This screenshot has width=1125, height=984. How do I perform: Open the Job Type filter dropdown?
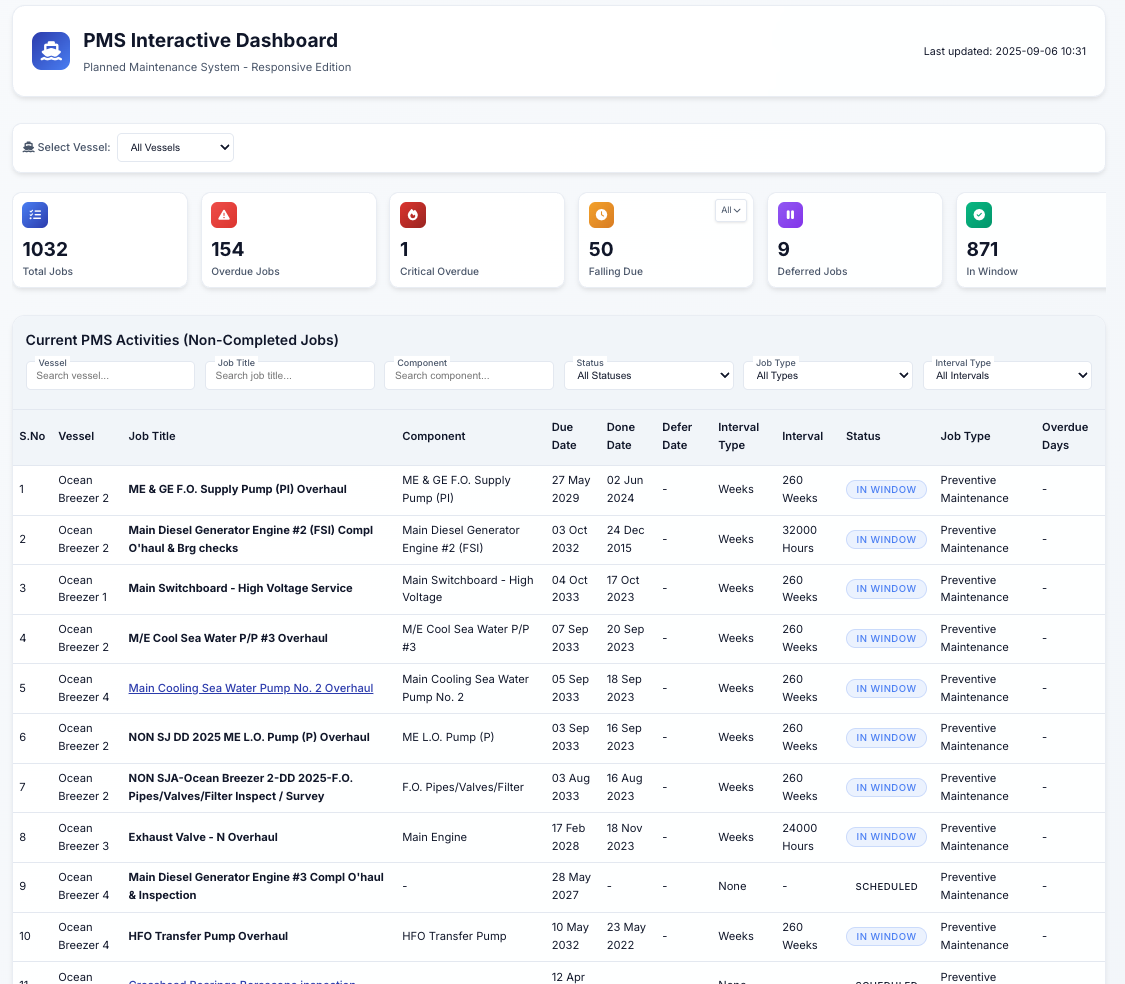click(828, 375)
